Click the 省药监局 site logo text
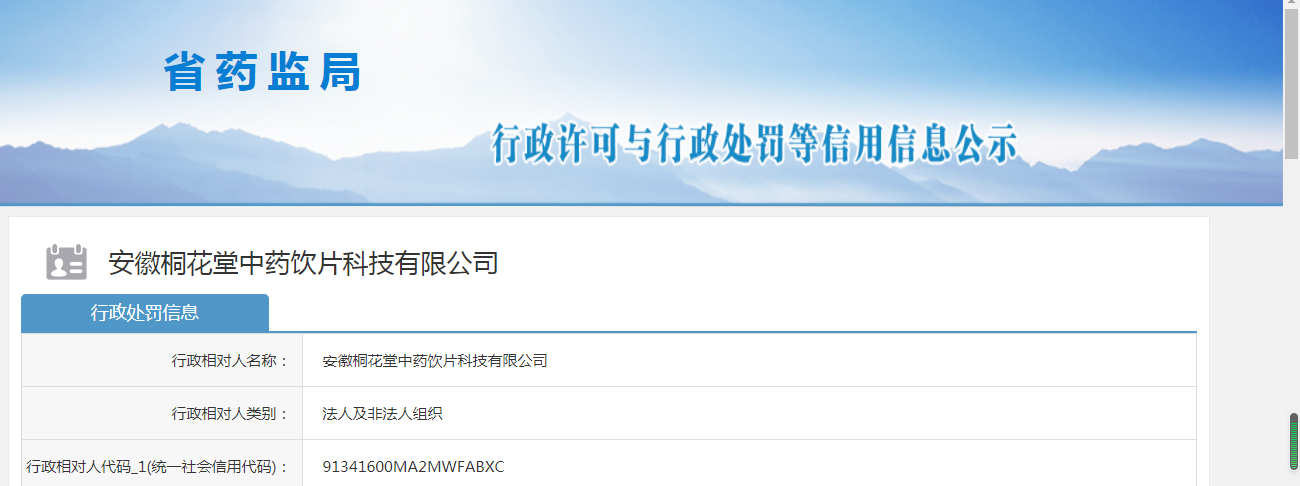The height and width of the screenshot is (486, 1300). point(262,73)
